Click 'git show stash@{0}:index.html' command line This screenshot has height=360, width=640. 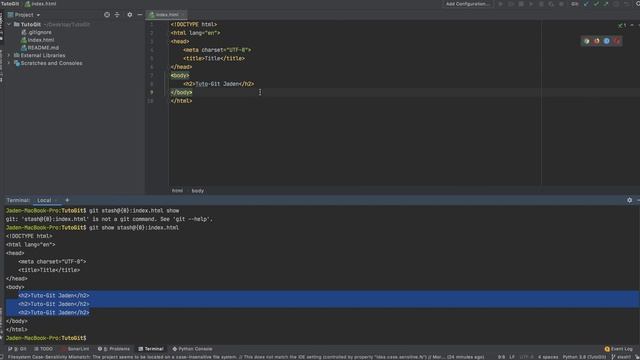(134, 228)
